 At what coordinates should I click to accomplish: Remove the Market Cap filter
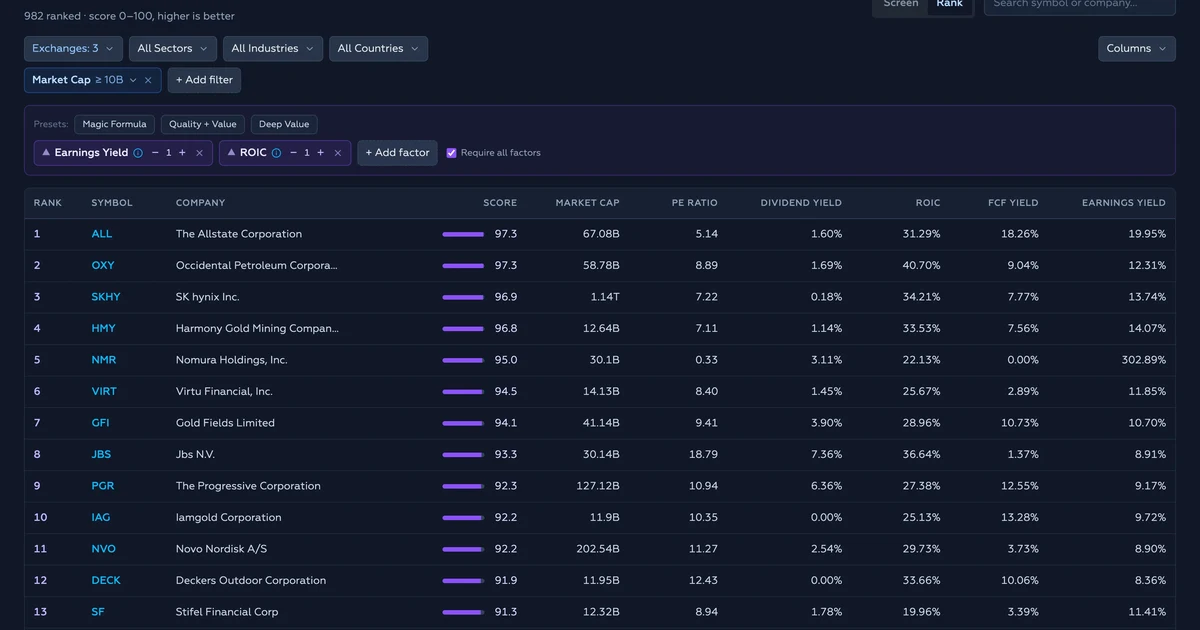pos(148,80)
